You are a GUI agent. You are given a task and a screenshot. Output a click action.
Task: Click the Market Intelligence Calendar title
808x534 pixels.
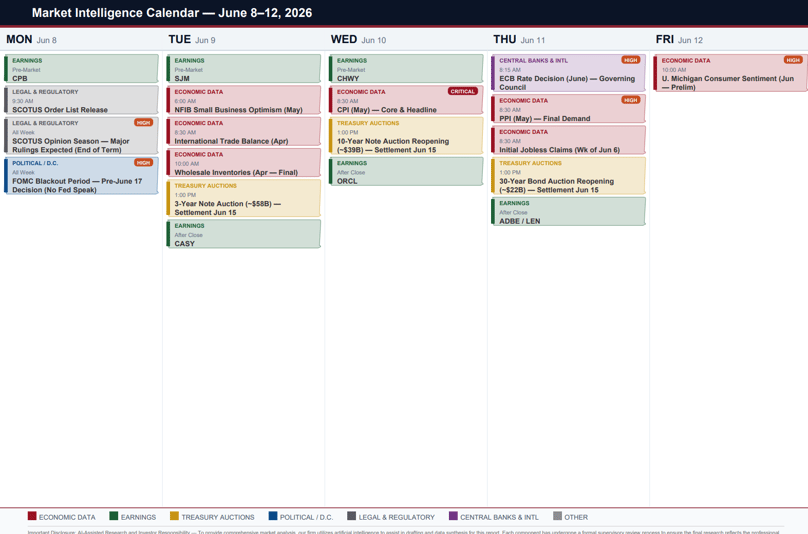[x=172, y=13]
